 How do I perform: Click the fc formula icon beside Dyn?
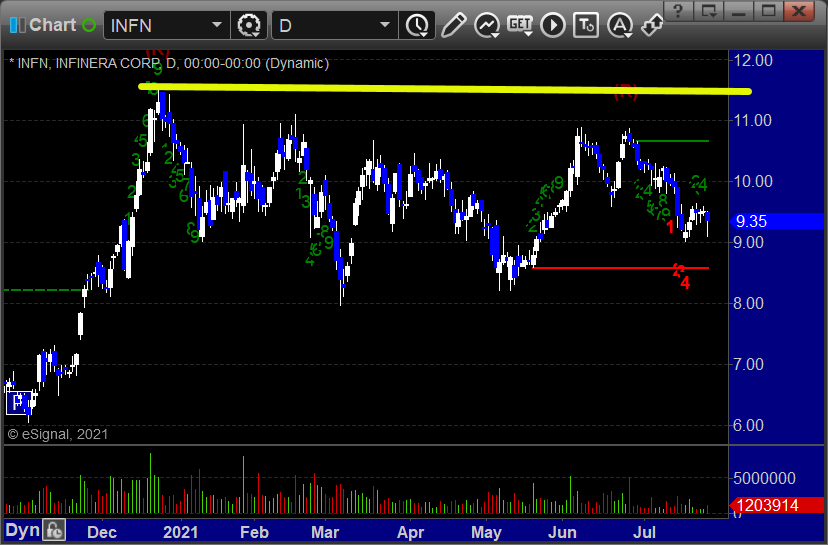pos(54,530)
